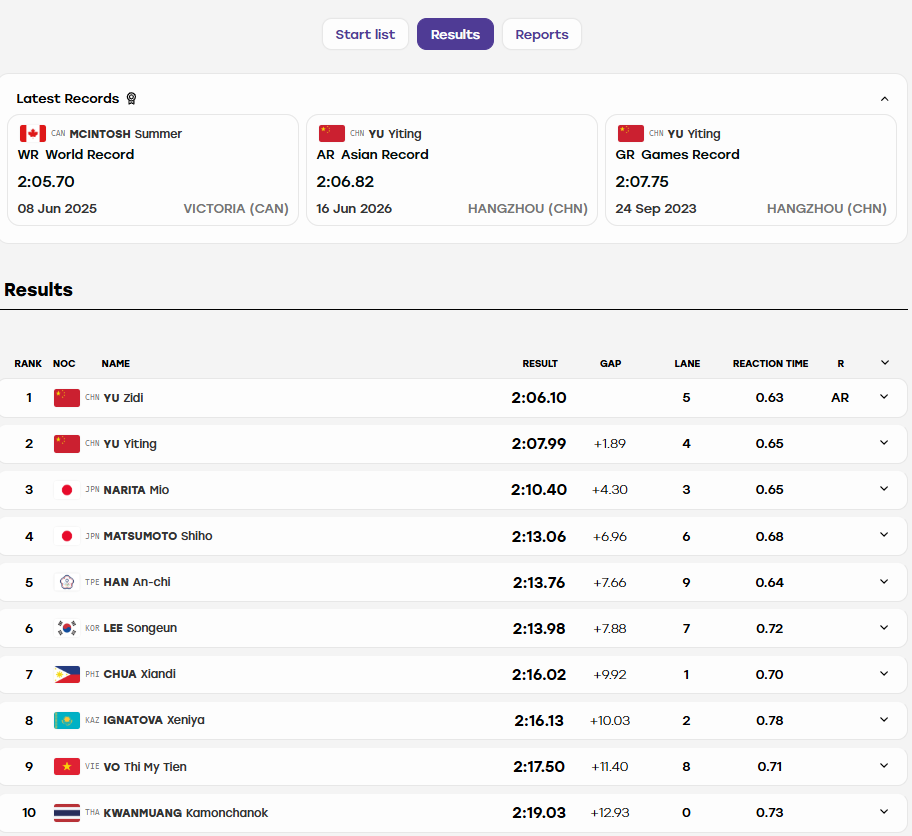Click the Canada flag on the World Record card
This screenshot has width=912, height=836.
(33, 134)
